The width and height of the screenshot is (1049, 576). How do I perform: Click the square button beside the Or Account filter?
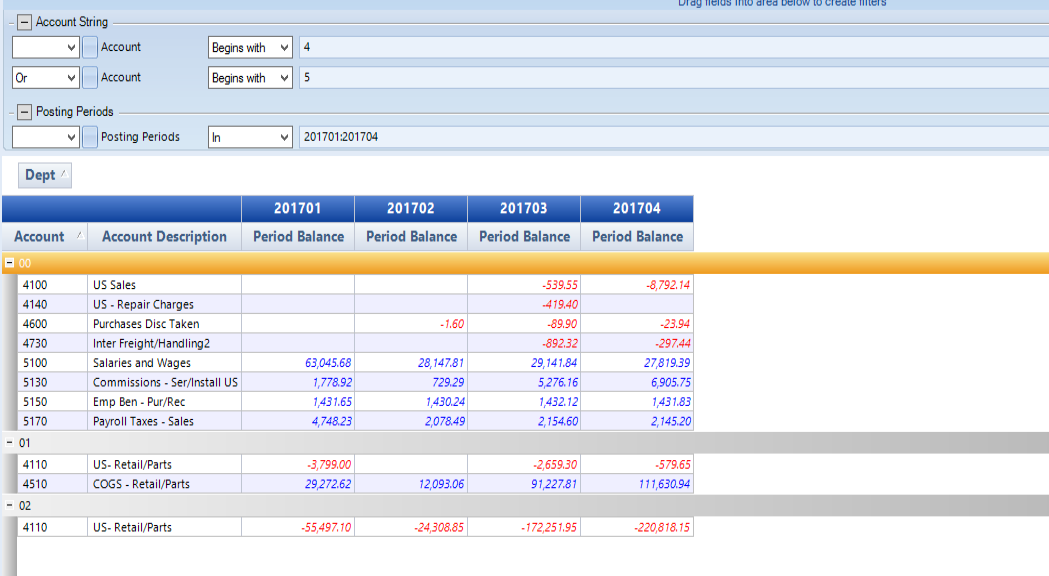[90, 77]
